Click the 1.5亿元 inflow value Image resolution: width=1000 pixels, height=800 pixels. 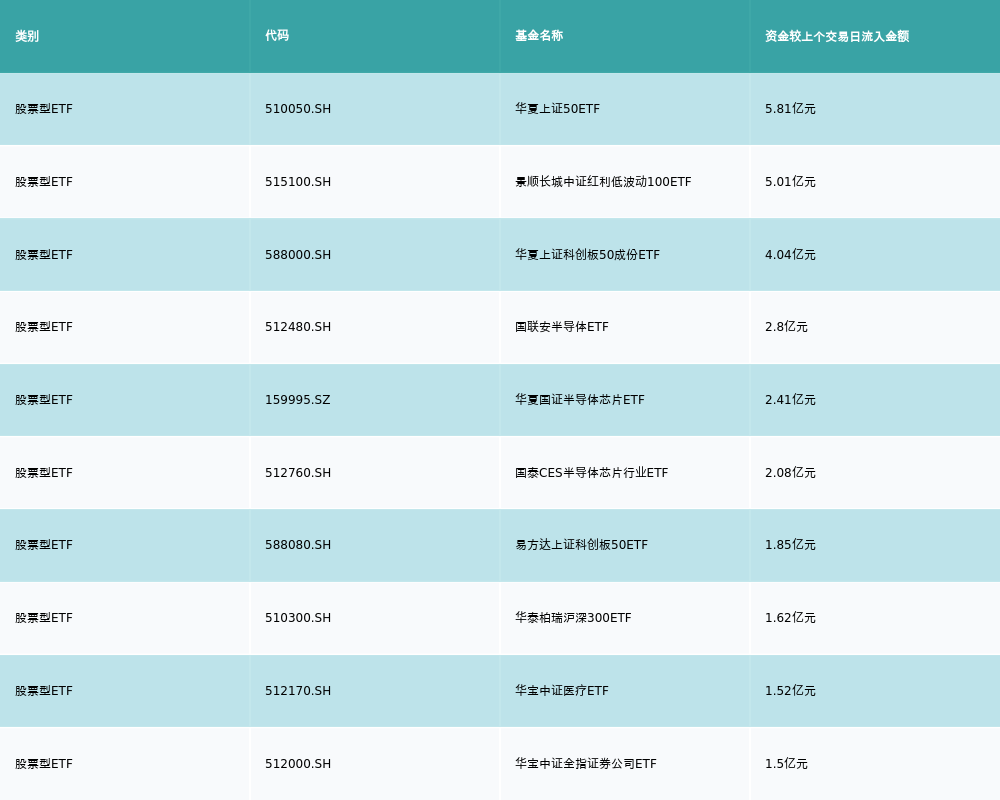click(x=786, y=764)
